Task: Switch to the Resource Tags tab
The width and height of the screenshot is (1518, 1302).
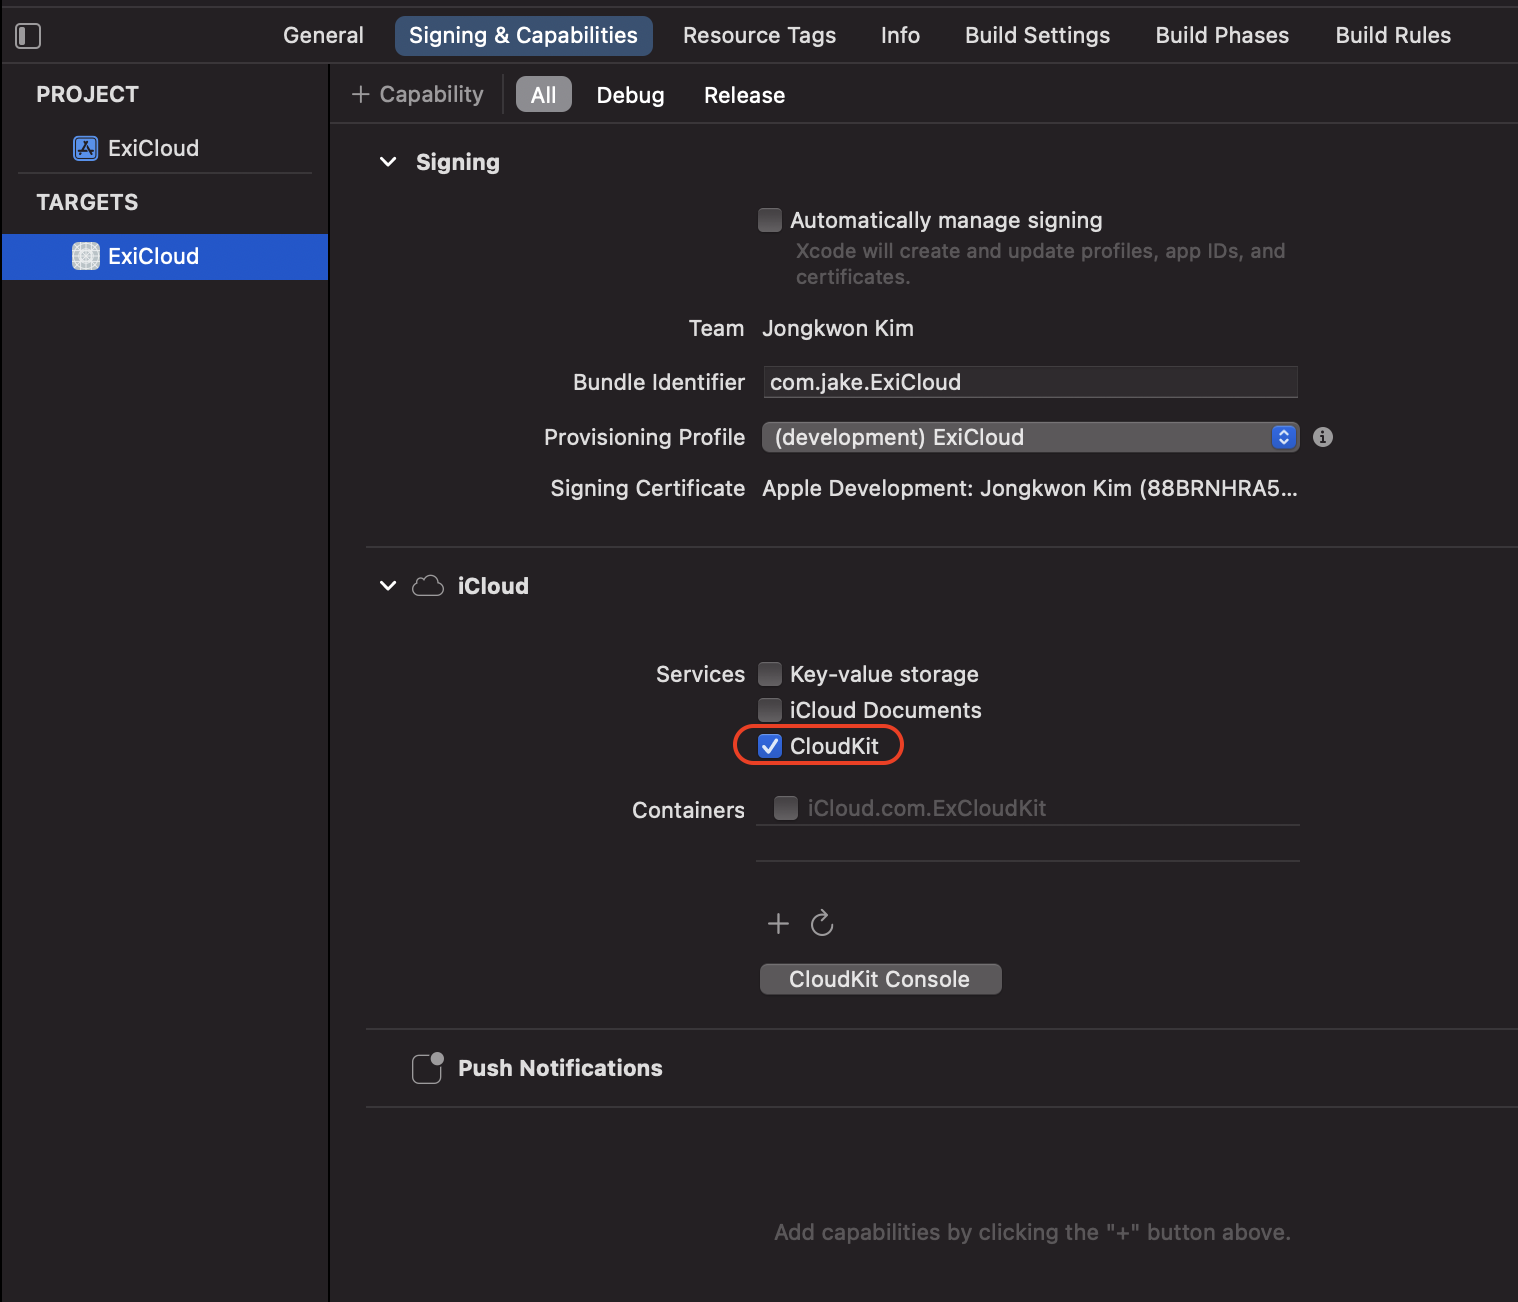Action: click(x=759, y=35)
